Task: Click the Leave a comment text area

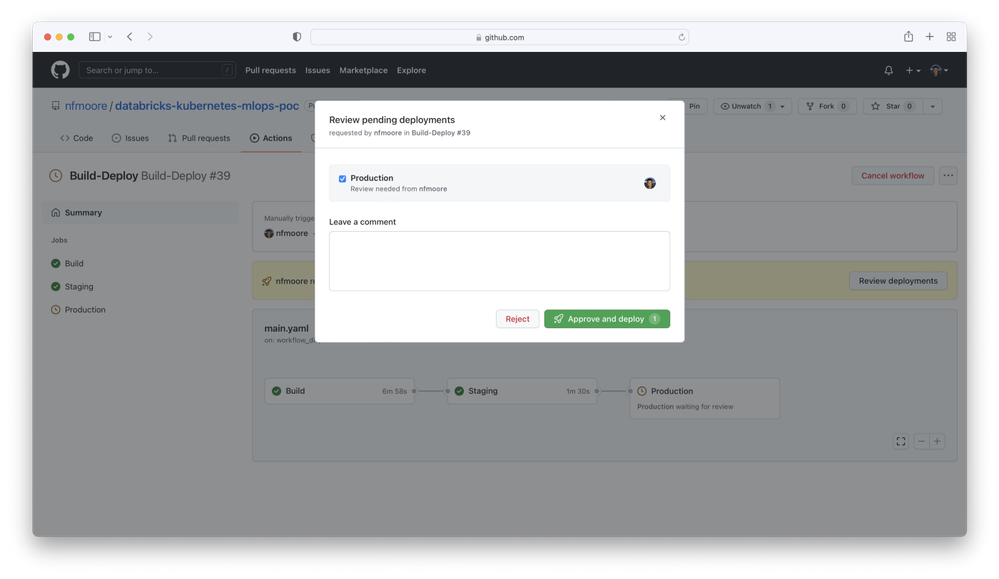Action: click(x=500, y=261)
